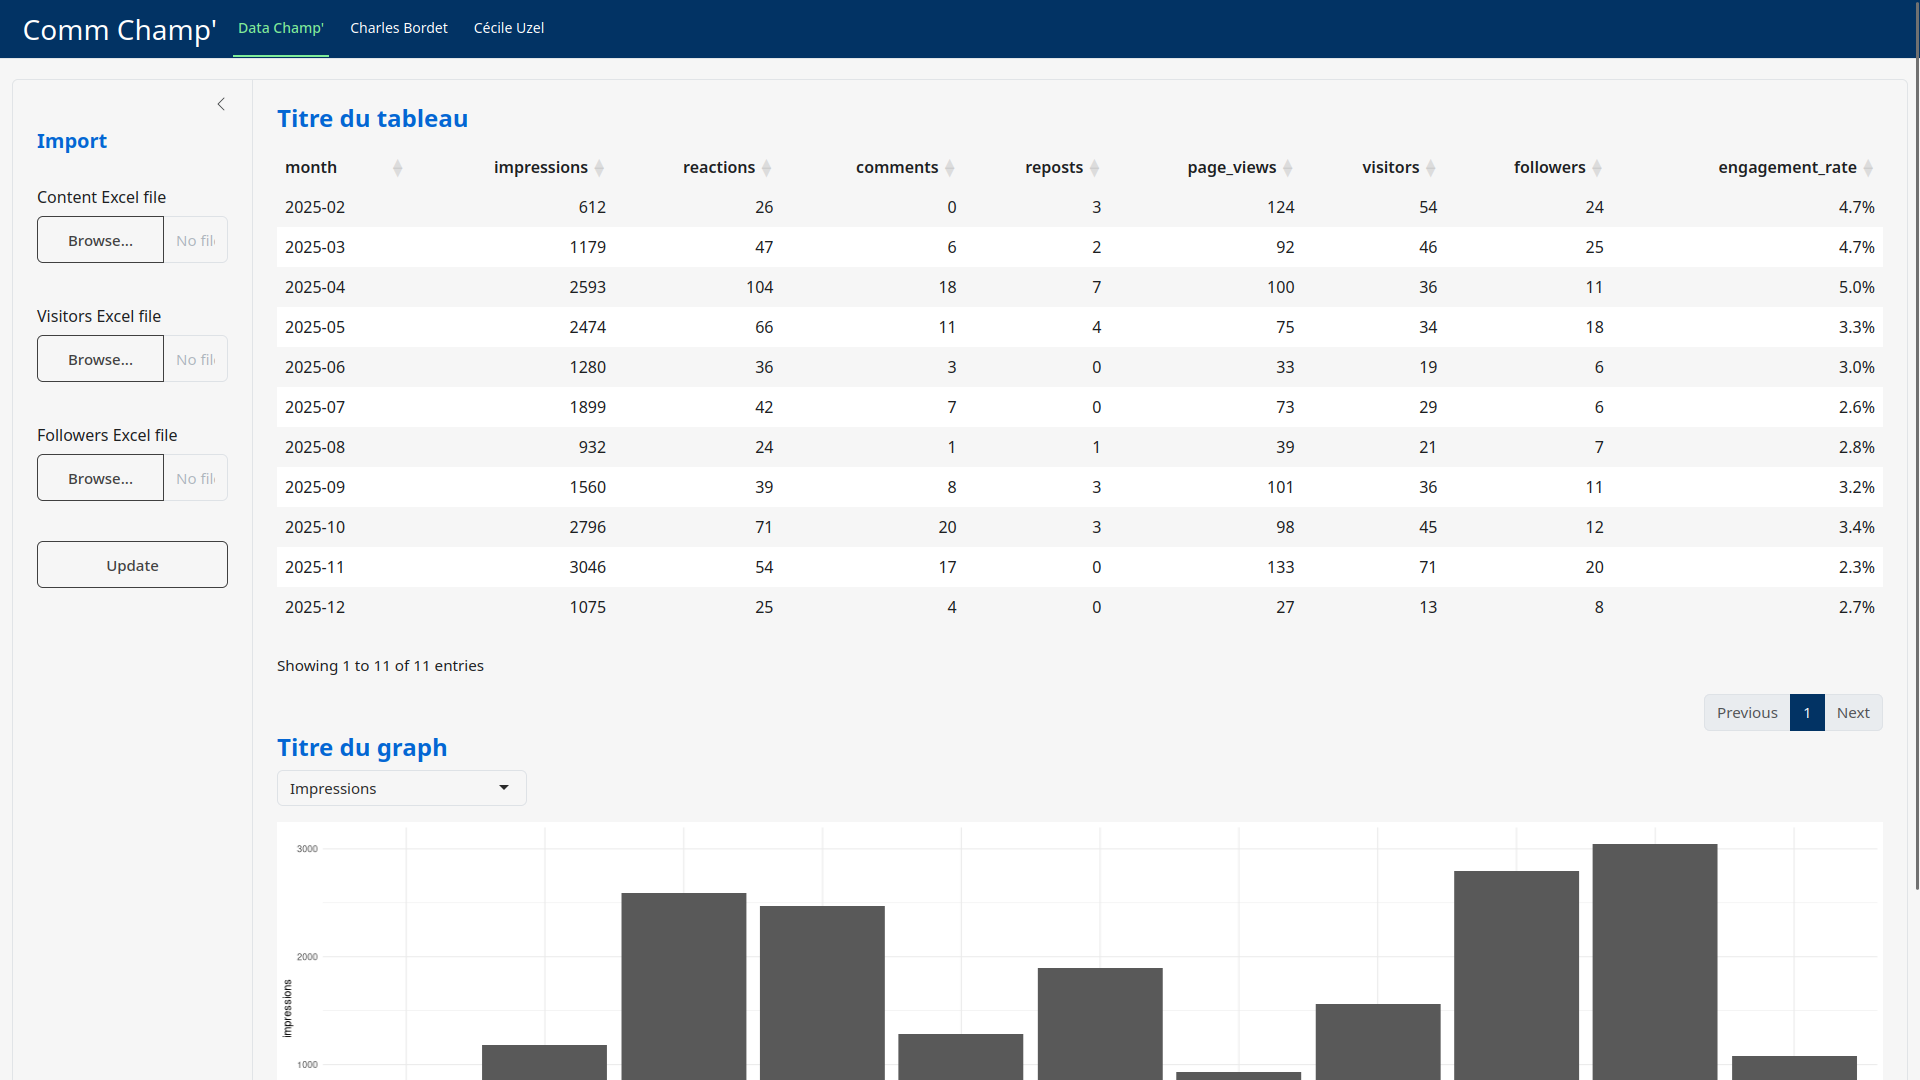This screenshot has height=1080, width=1920.
Task: Sort table by reactions column arrows
Action: pyautogui.click(x=766, y=168)
